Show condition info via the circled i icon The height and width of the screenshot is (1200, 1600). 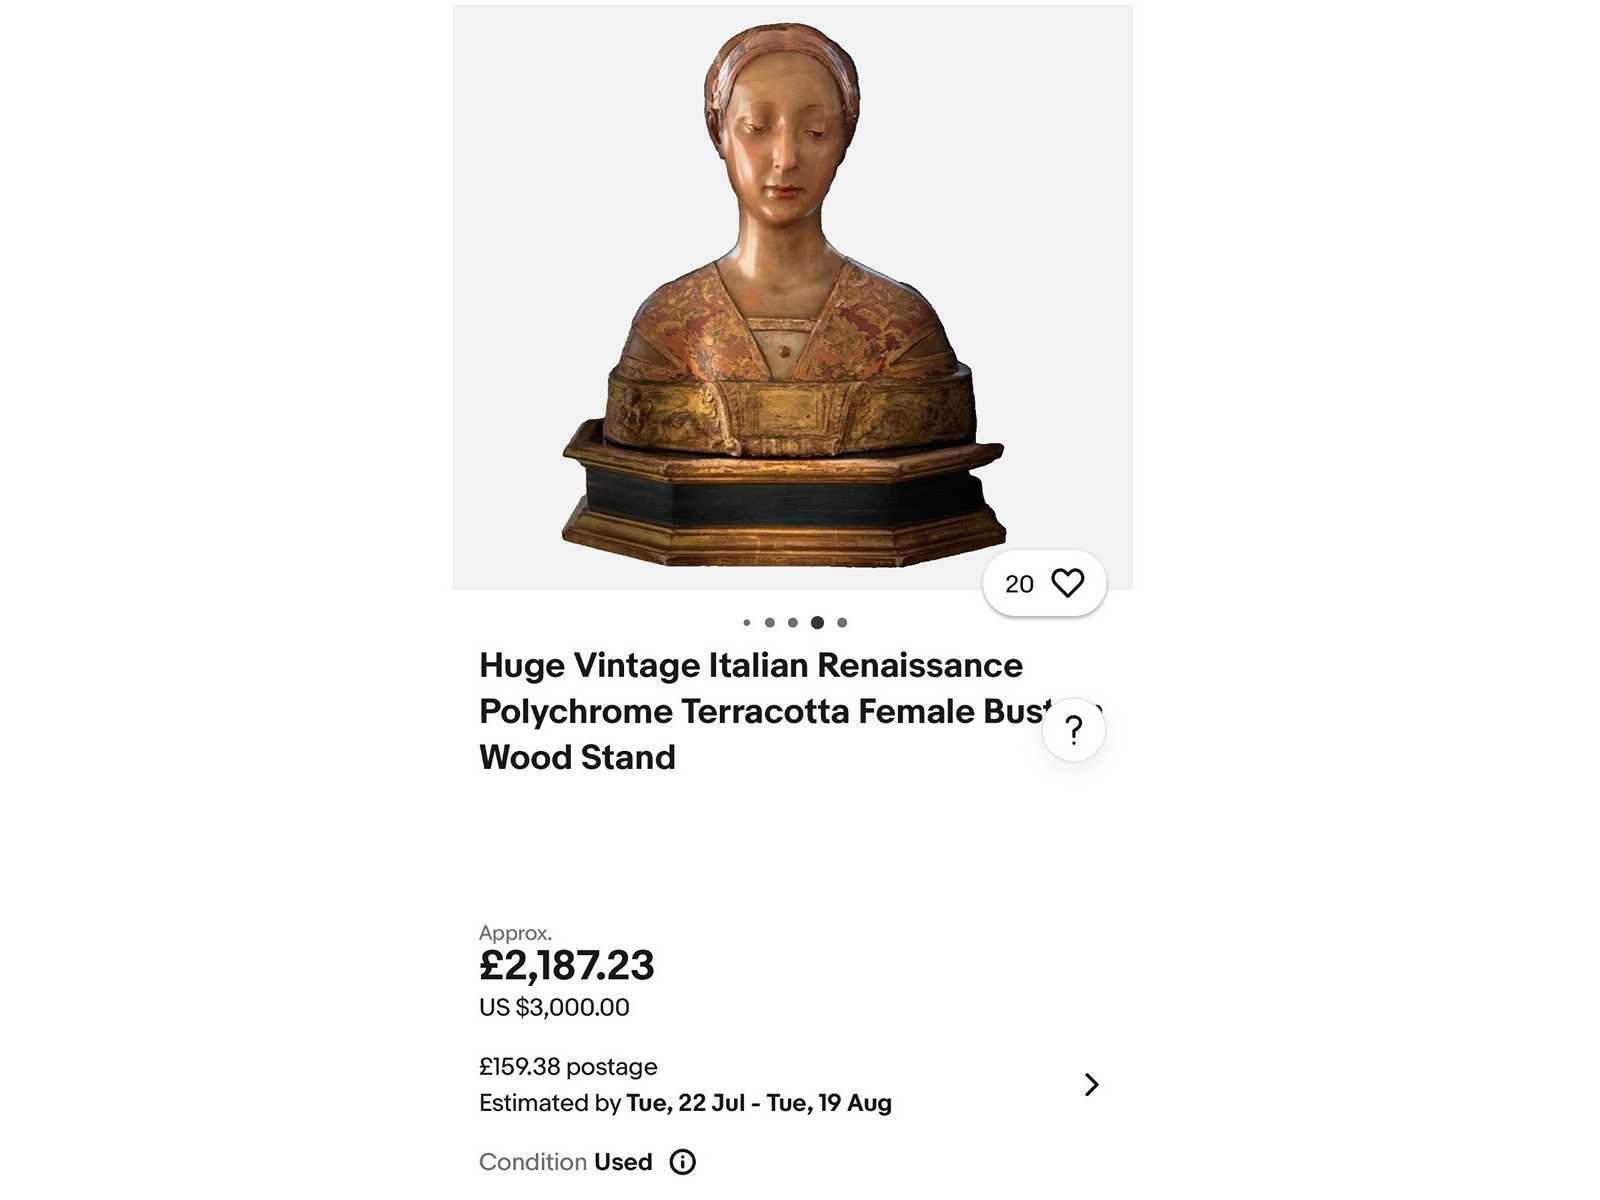click(x=682, y=1162)
